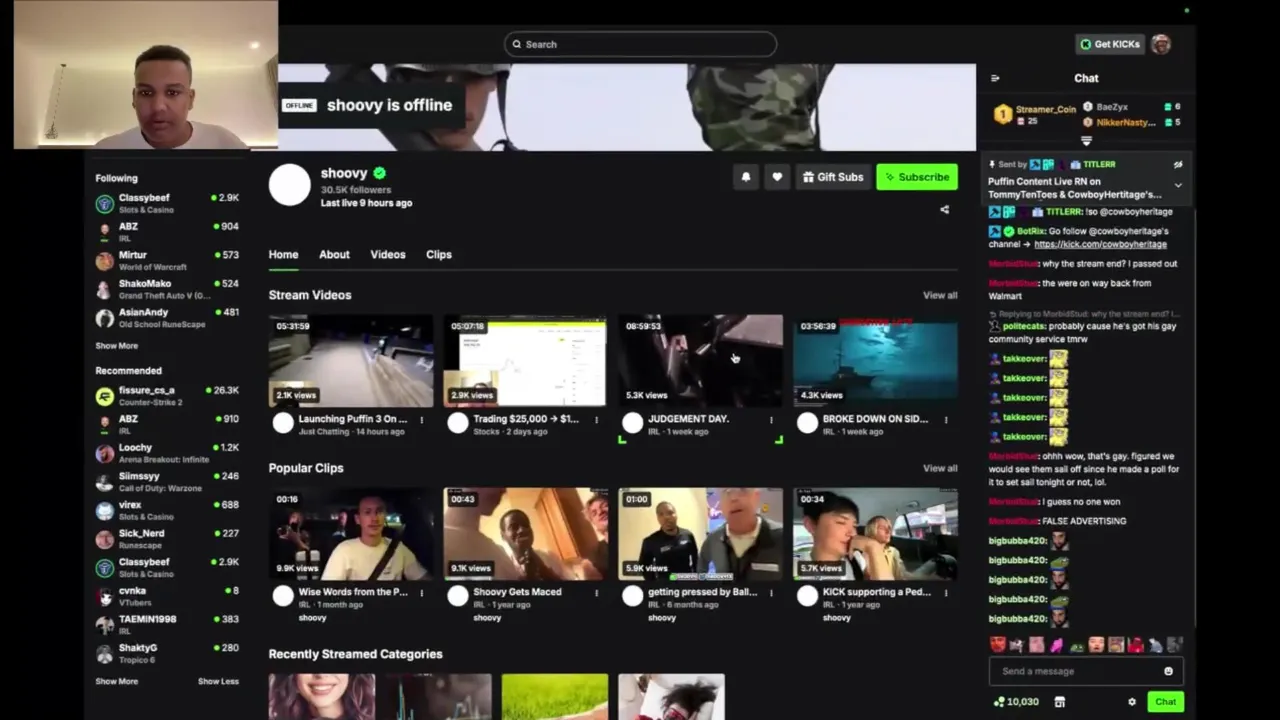Select the green Pepe frog emote
1280x720 pixels.
tap(1075, 645)
